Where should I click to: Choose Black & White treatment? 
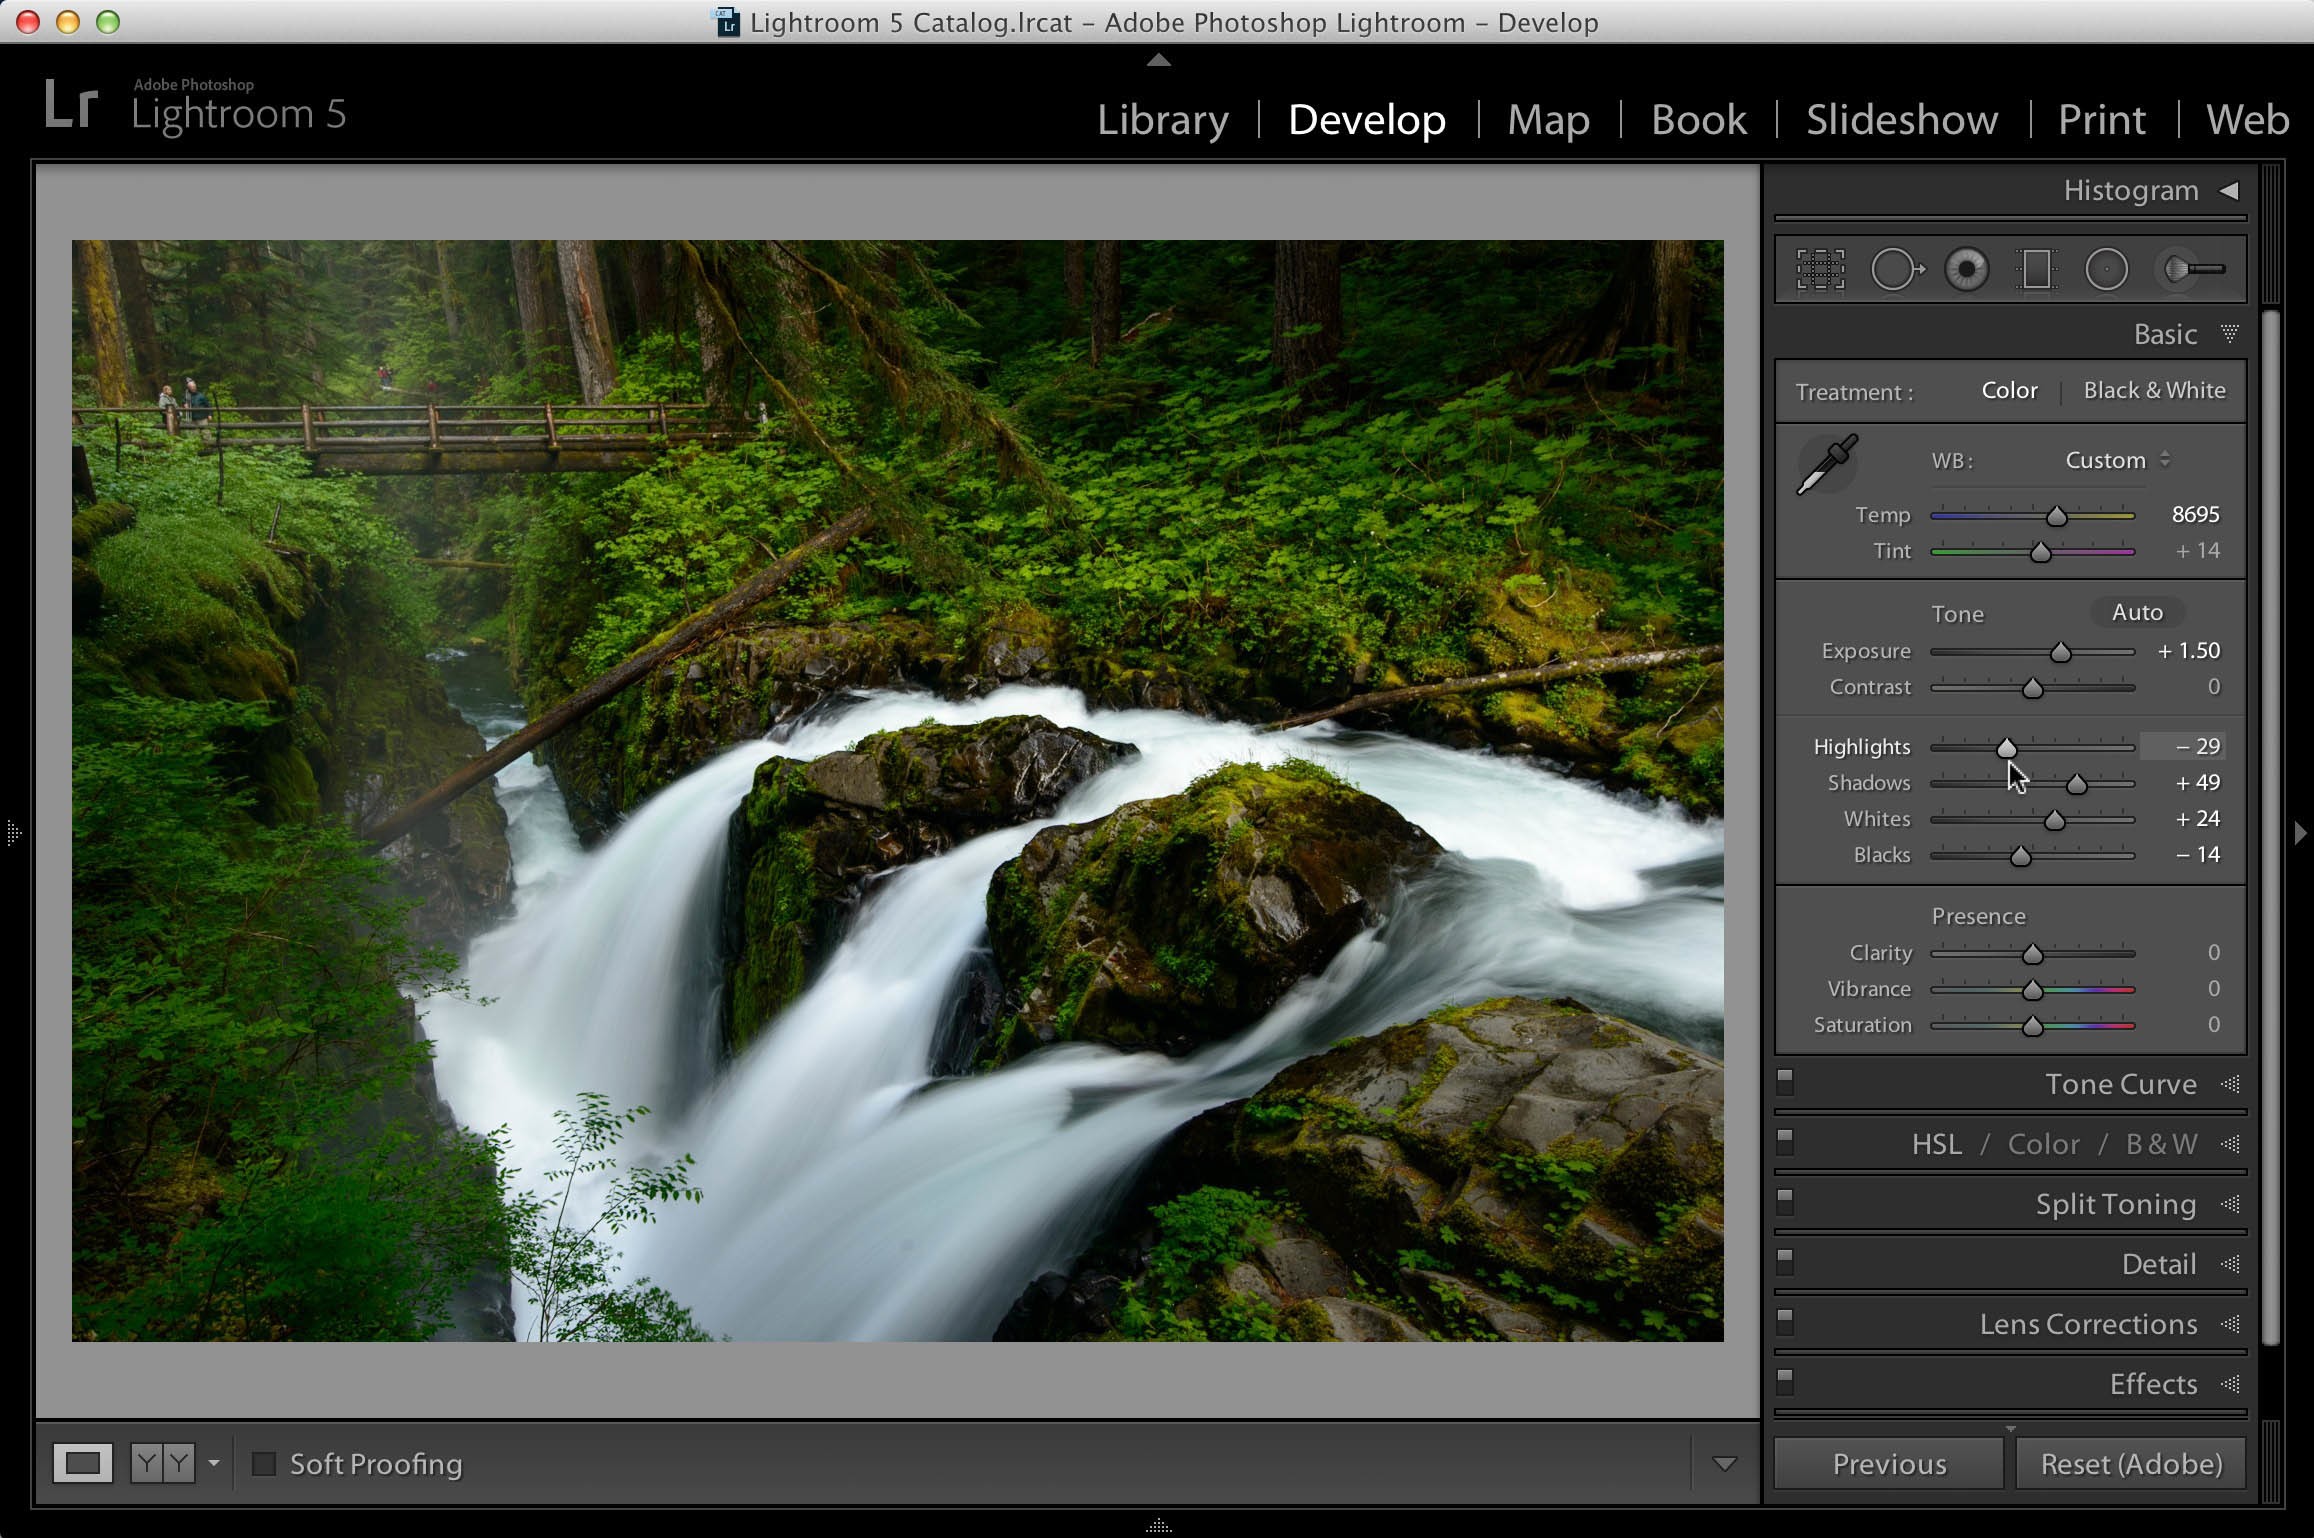tap(2154, 390)
